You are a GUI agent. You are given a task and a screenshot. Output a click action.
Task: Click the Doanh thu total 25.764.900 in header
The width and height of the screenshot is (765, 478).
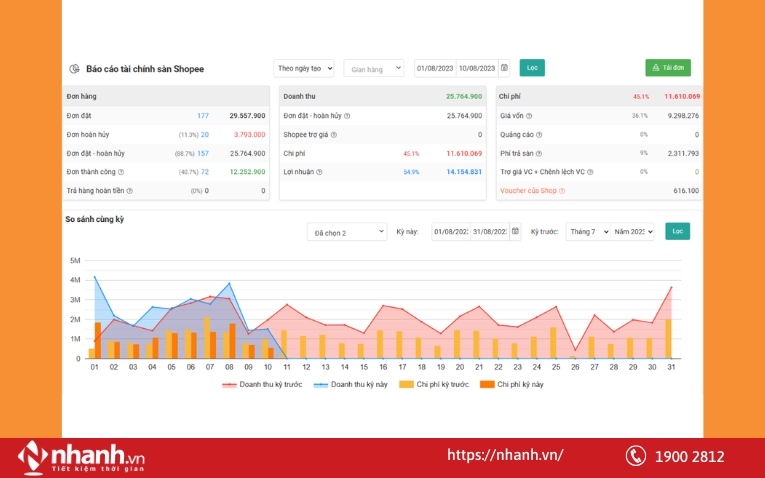[x=464, y=97]
